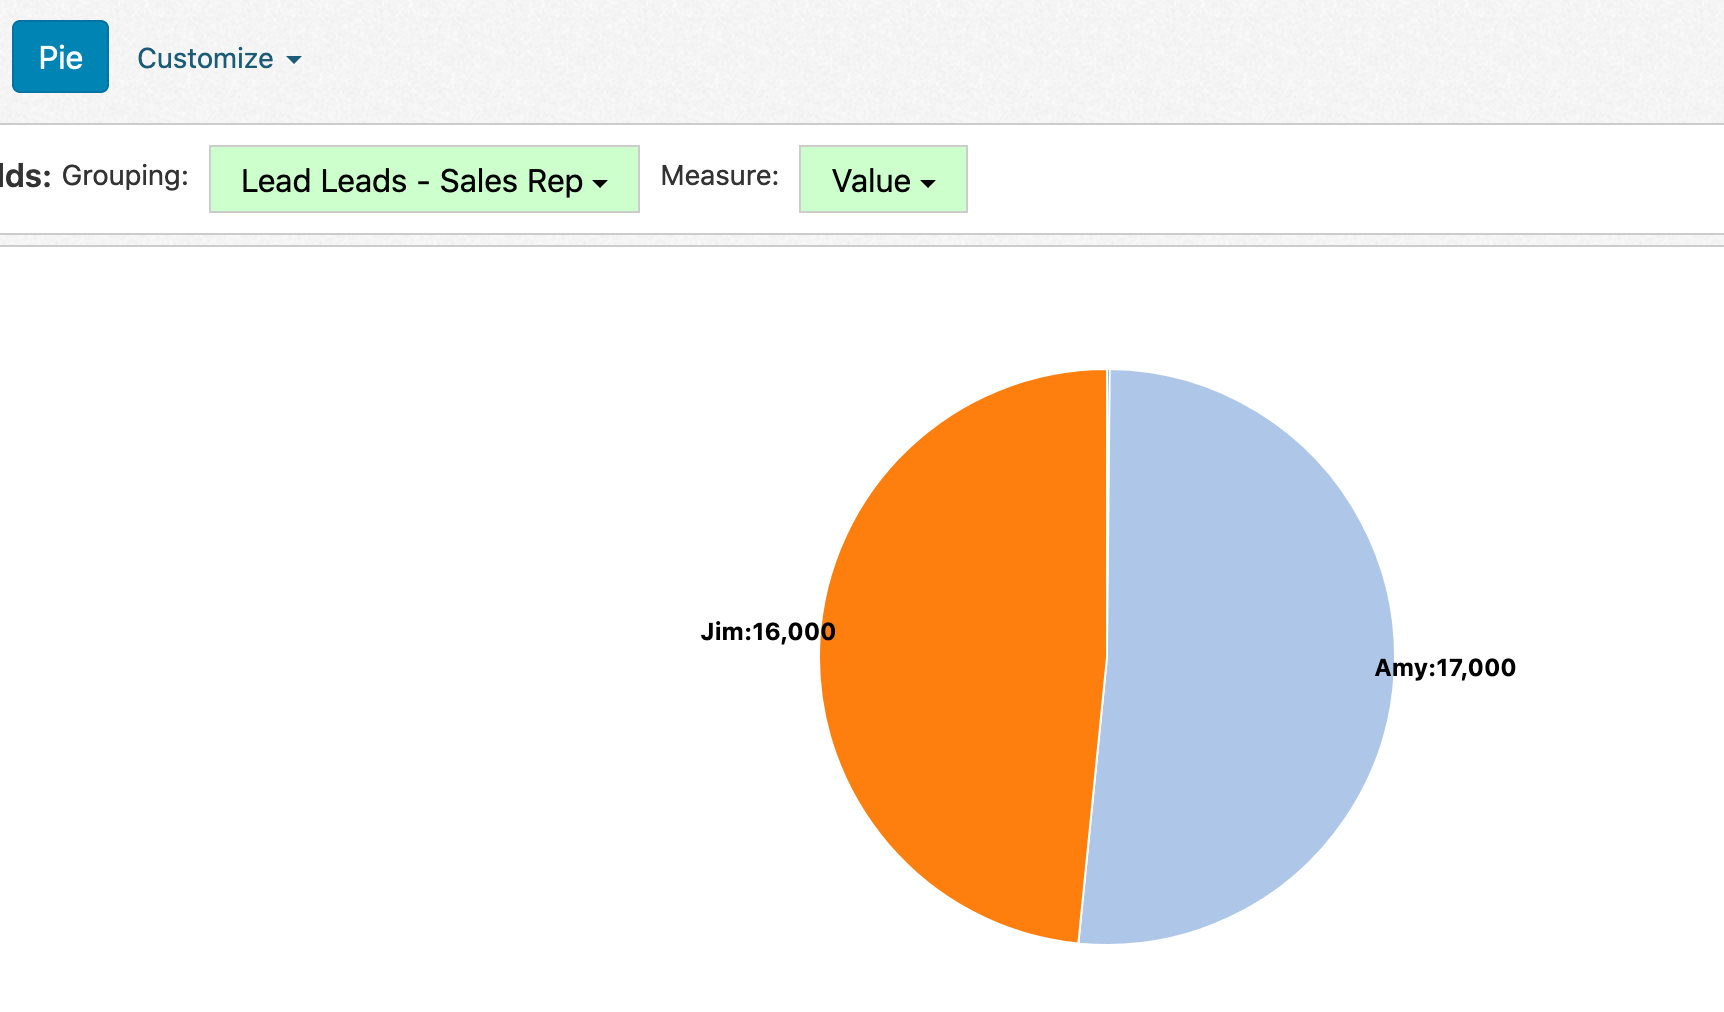This screenshot has width=1724, height=1012.
Task: Click the Pie label on the chart type button
Action: coord(60,56)
